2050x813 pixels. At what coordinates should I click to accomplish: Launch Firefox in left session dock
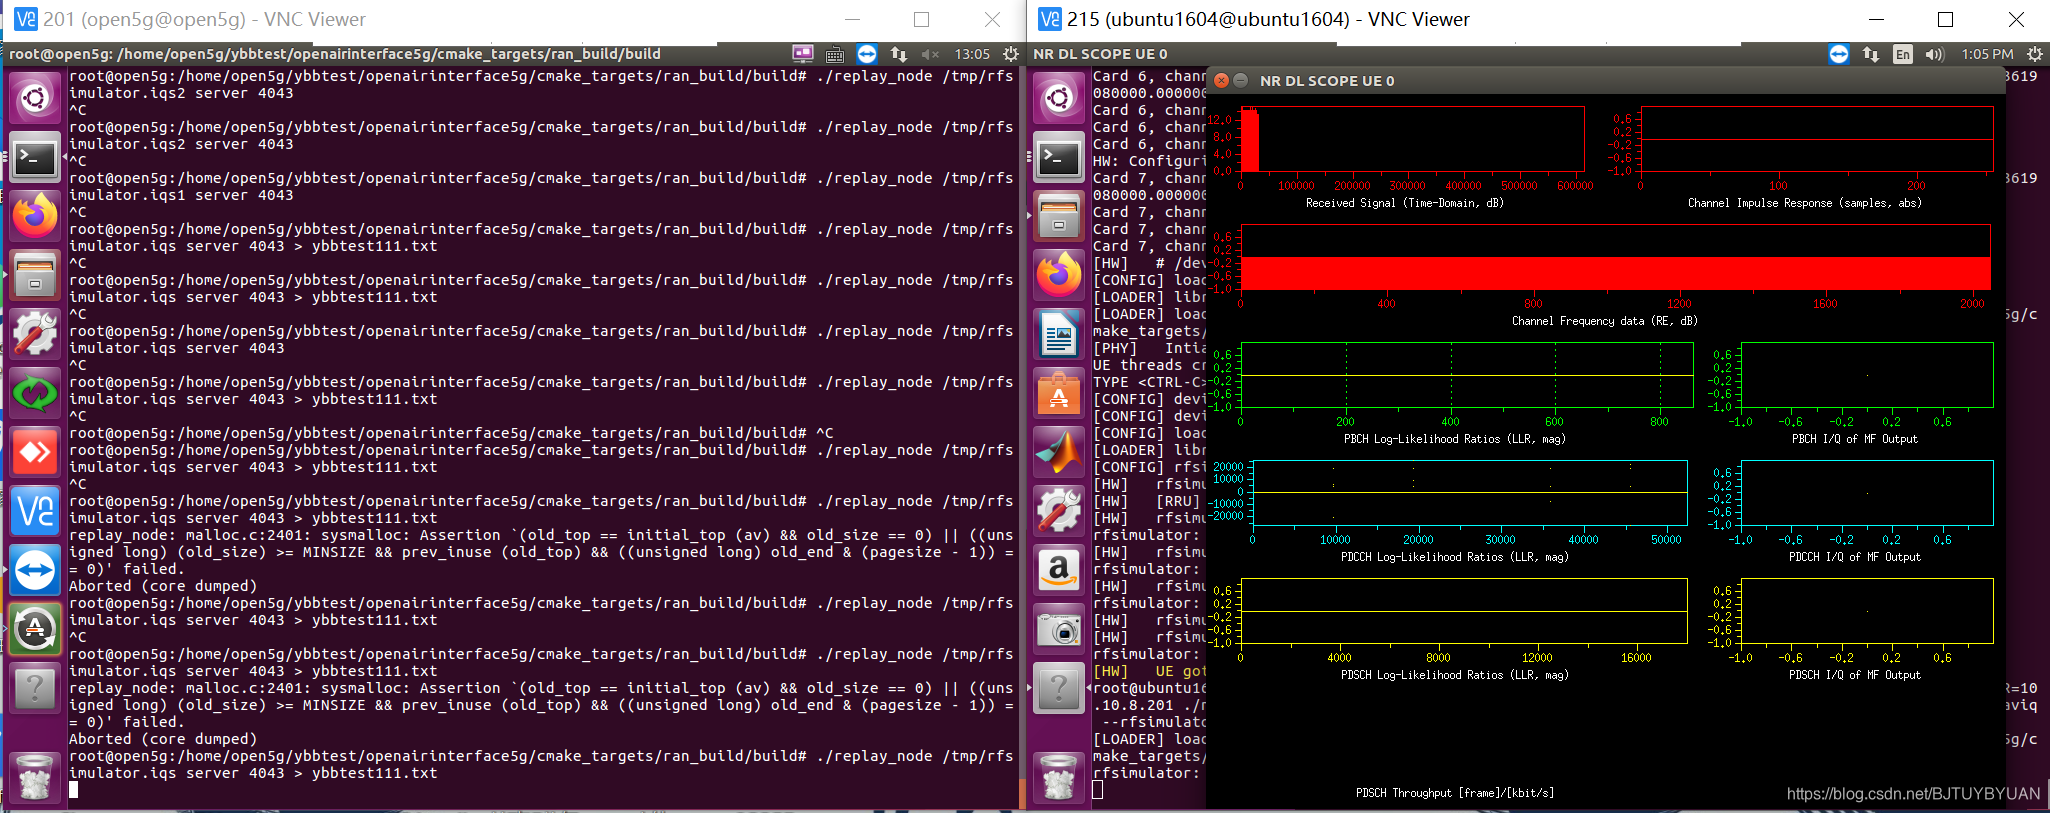(x=35, y=216)
